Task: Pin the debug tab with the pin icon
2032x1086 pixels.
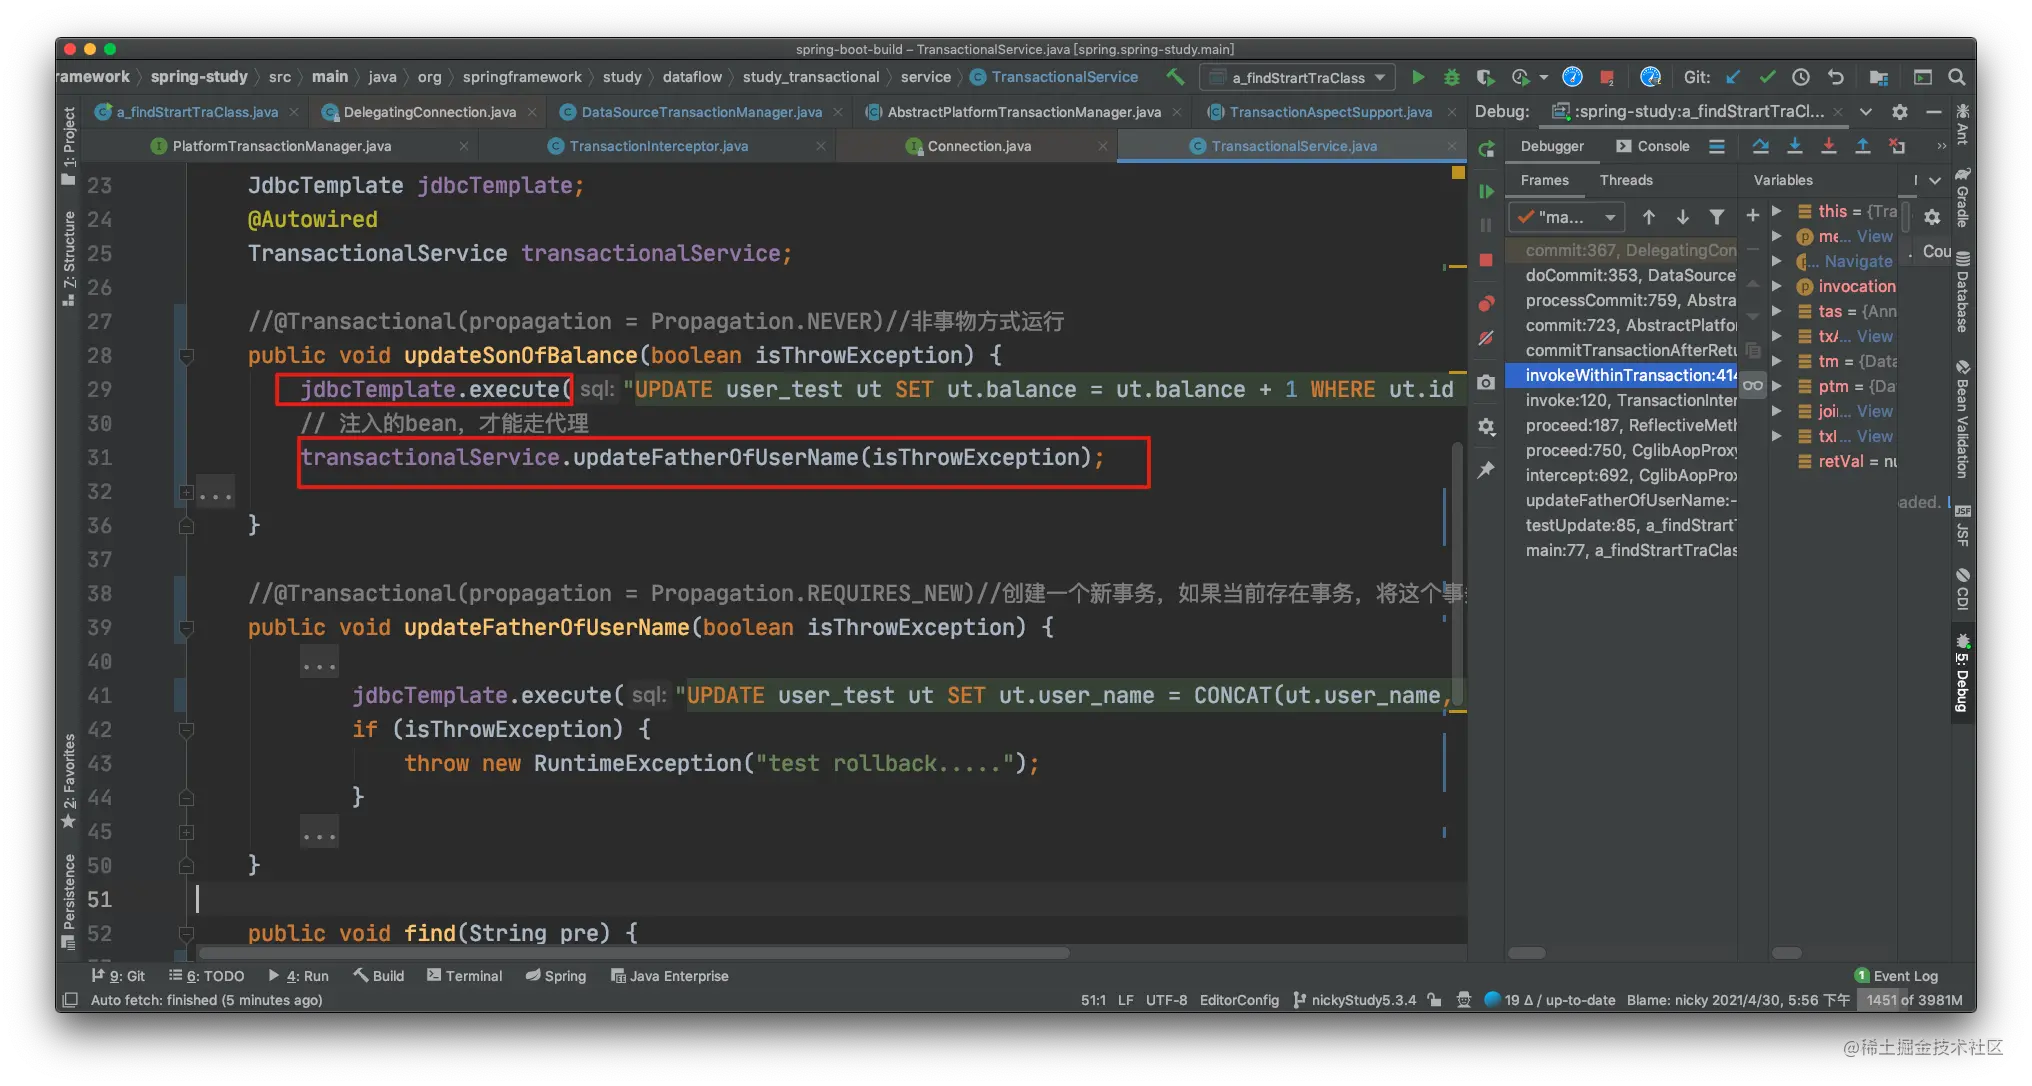Action: 1486,469
